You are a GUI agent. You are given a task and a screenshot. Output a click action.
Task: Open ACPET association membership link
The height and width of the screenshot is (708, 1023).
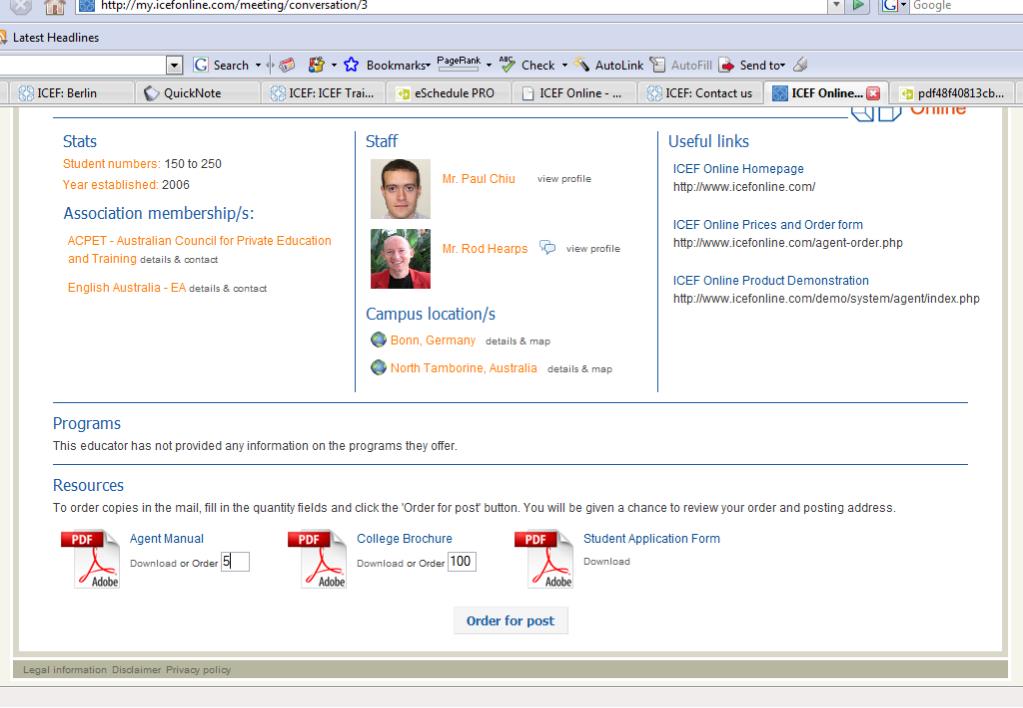[x=199, y=249]
